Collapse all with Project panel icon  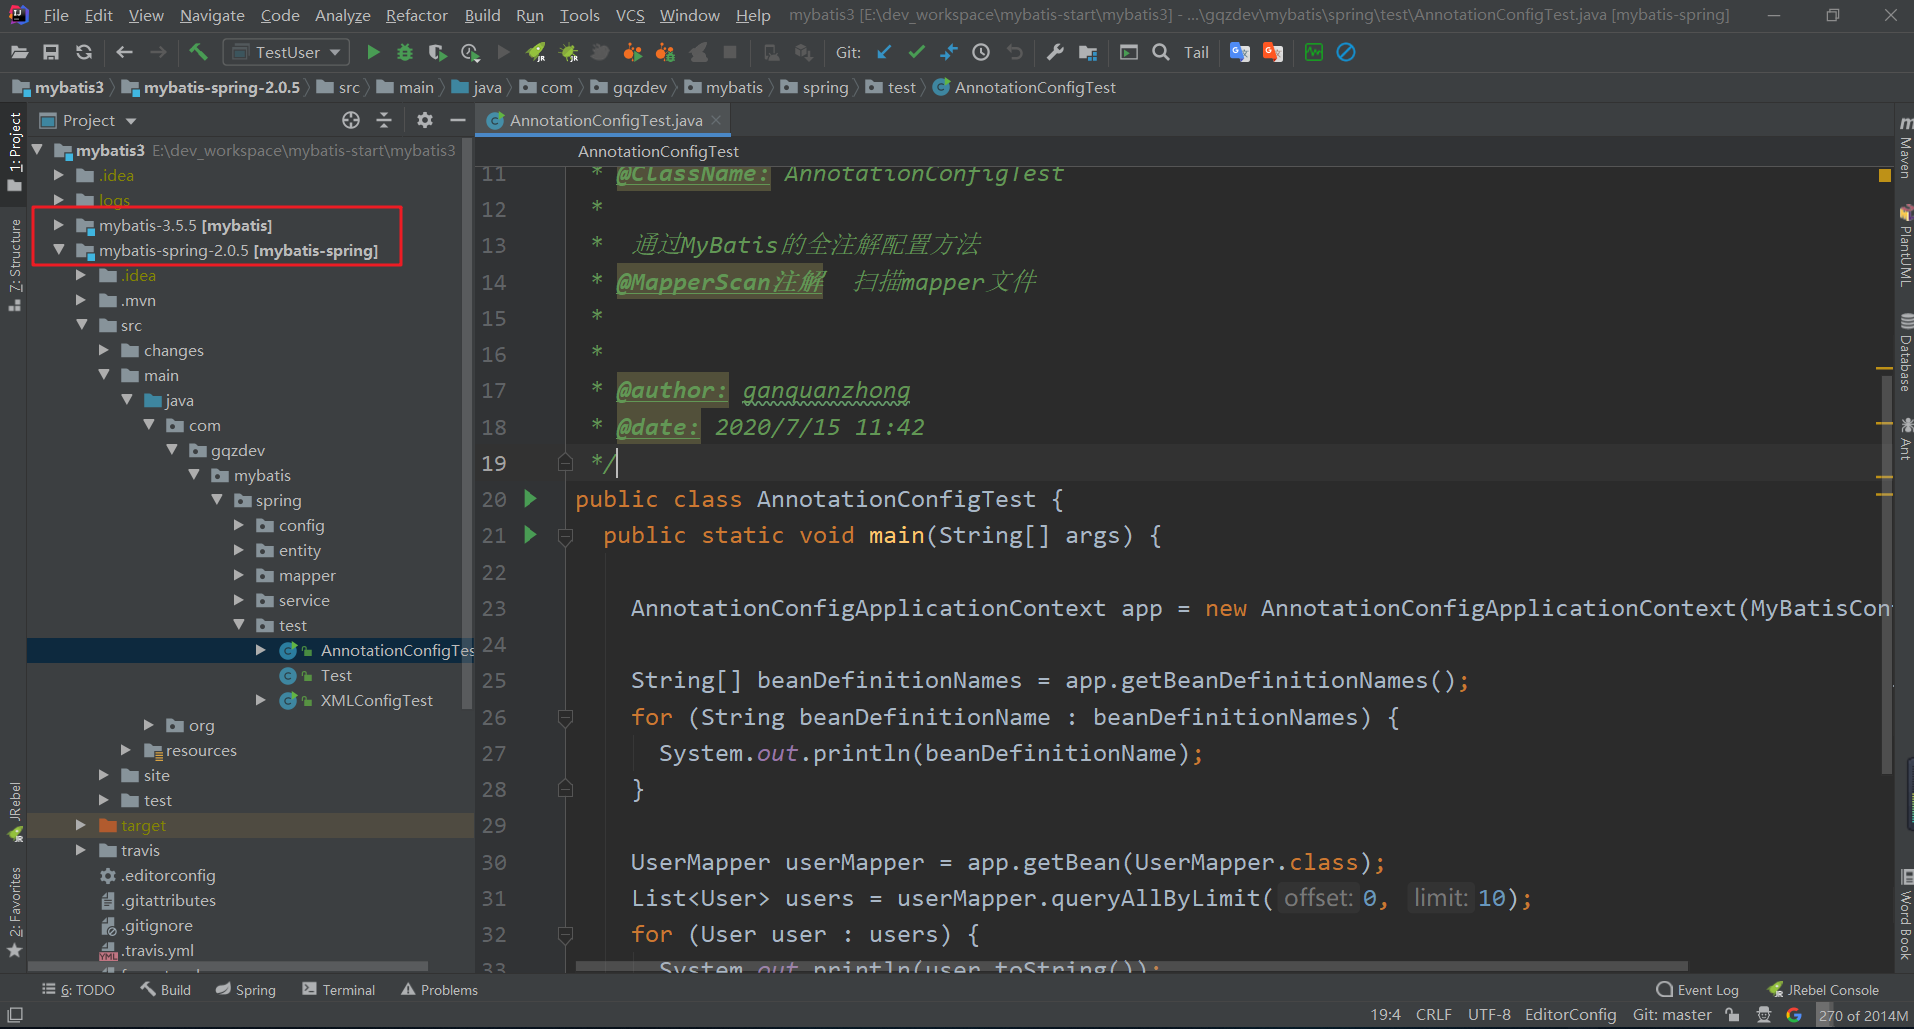click(384, 120)
